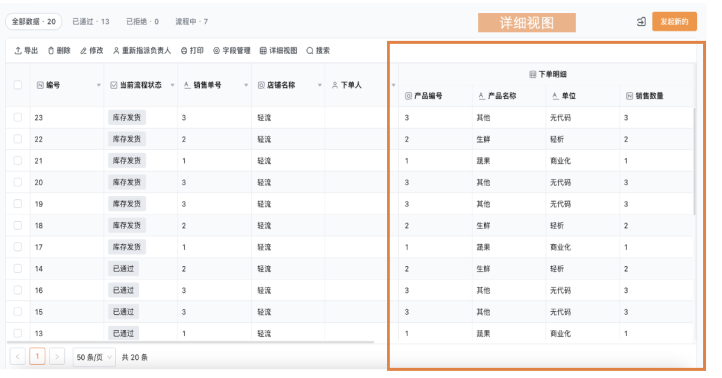Go to the previous page arrow
The image size is (722, 378).
[x=17, y=357]
